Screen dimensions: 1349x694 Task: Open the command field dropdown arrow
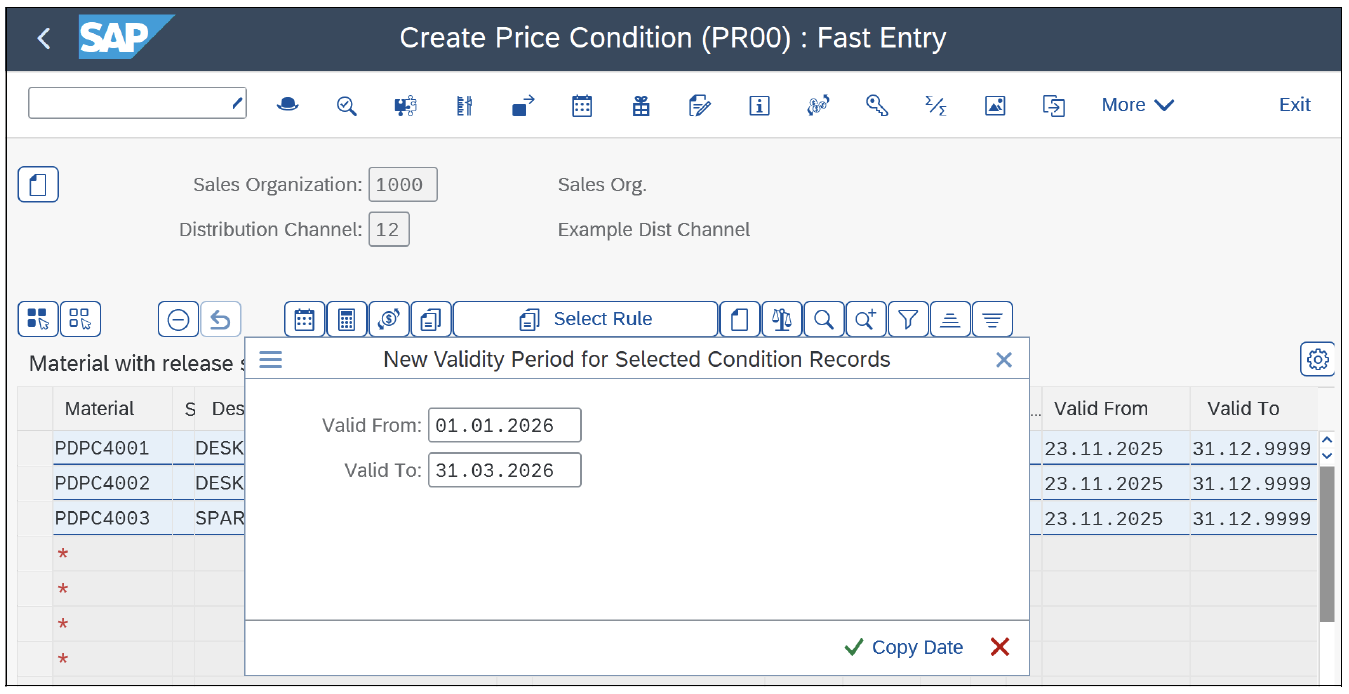click(236, 102)
